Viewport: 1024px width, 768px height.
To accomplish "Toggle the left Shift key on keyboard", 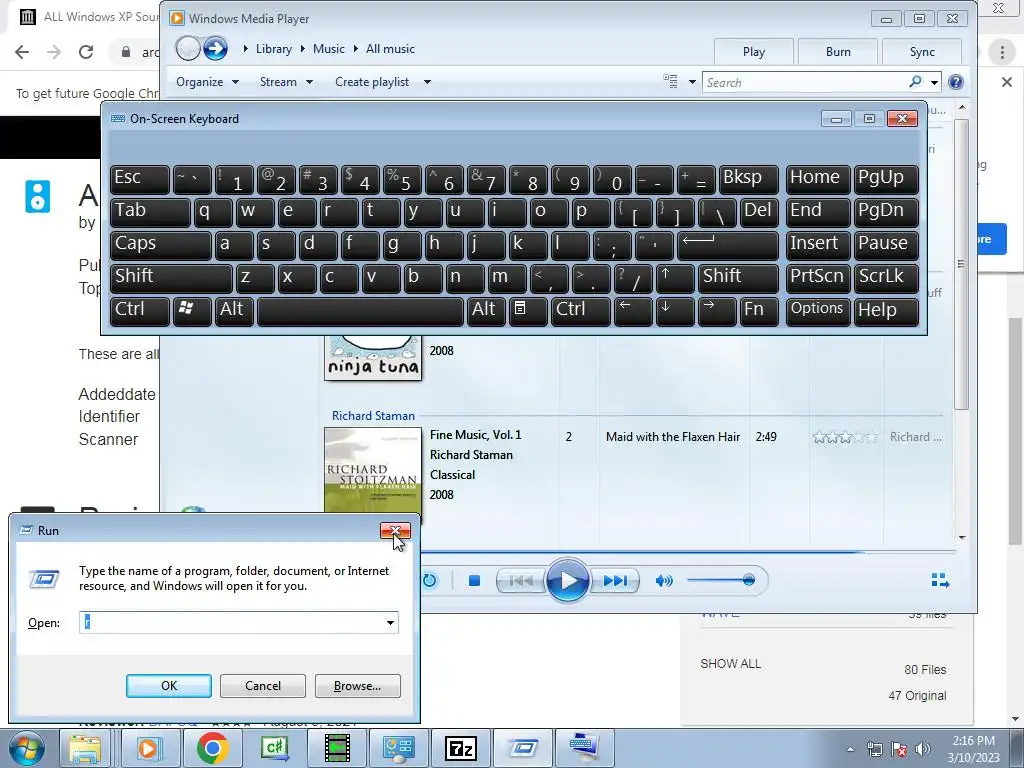I will [171, 278].
